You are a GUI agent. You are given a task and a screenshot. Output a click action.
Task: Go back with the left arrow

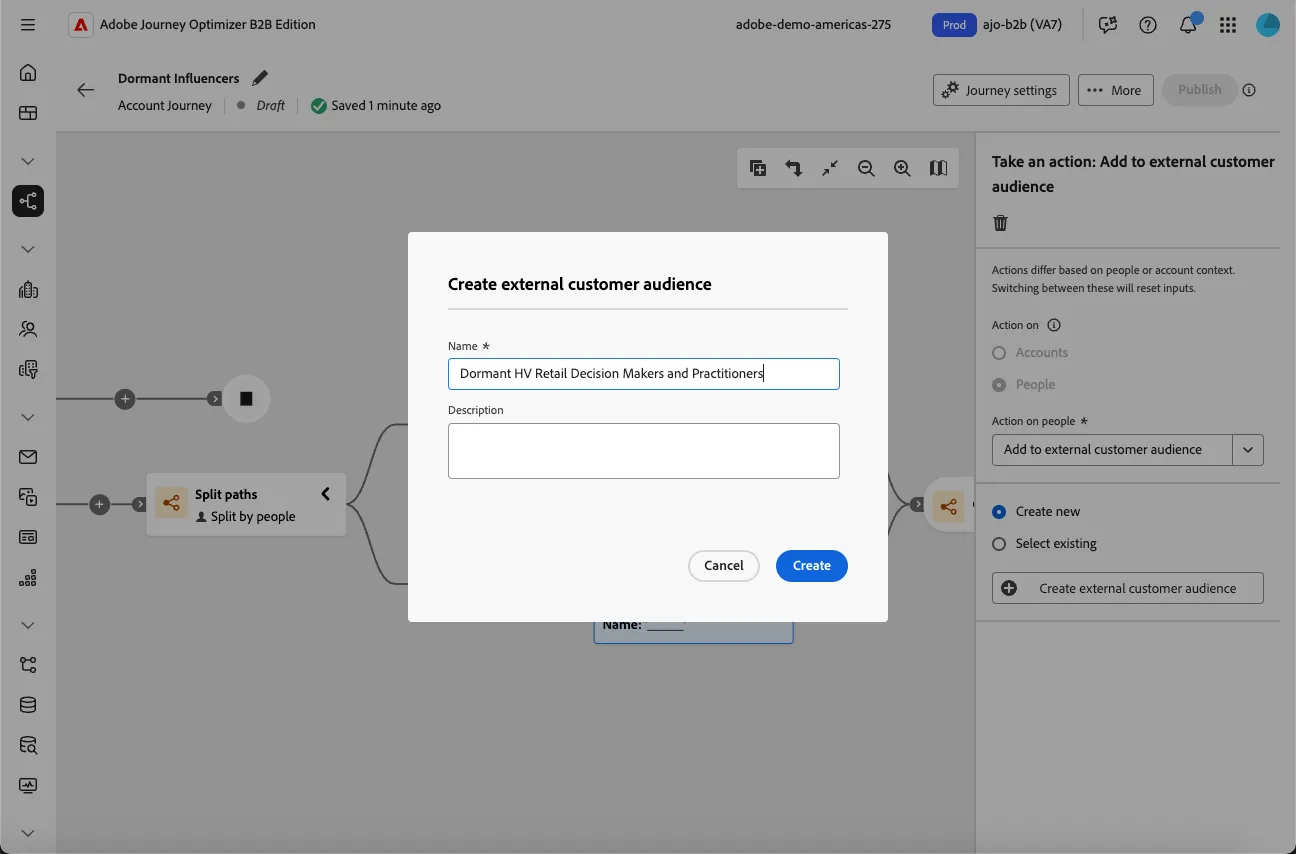86,90
